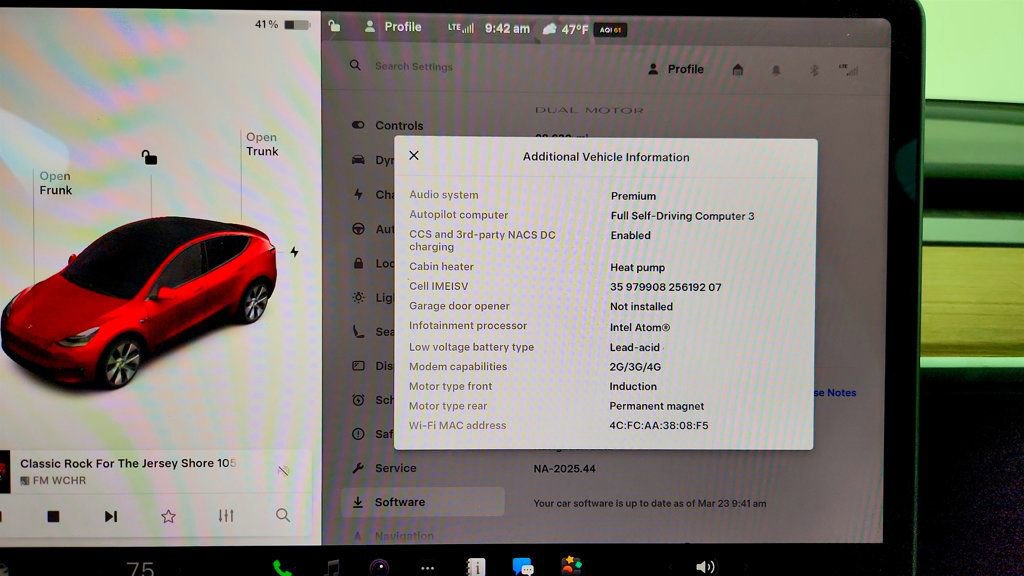Tap the Intel Atom infotainment processor value
The height and width of the screenshot is (576, 1024).
point(640,327)
